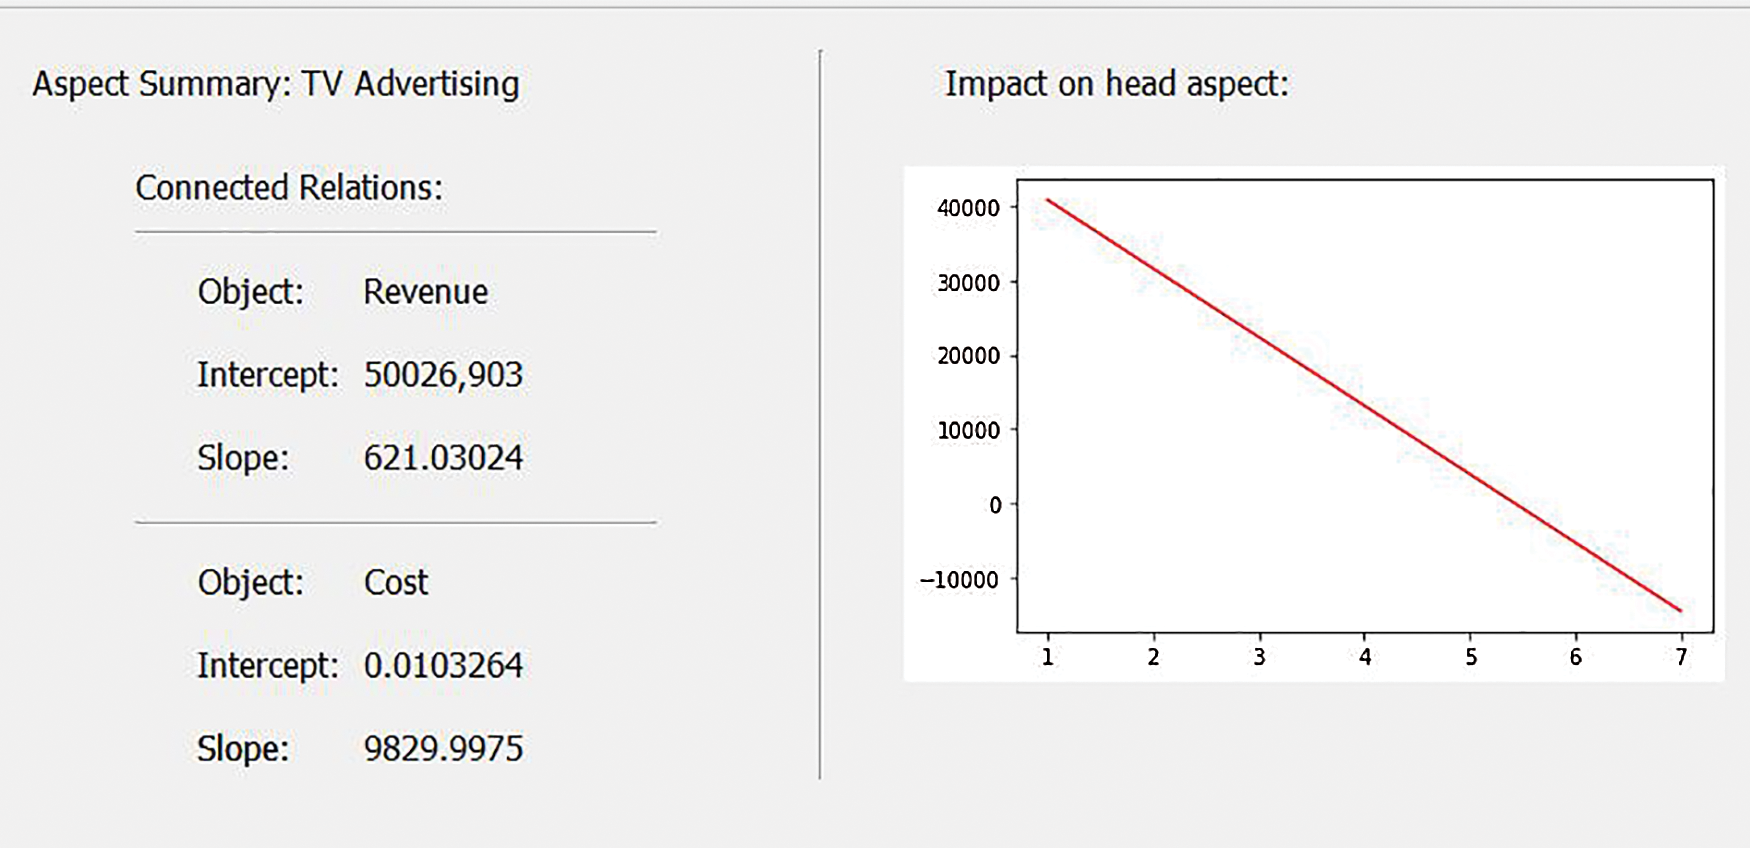
Task: Click the 0 y-axis tick label
Action: (x=994, y=505)
